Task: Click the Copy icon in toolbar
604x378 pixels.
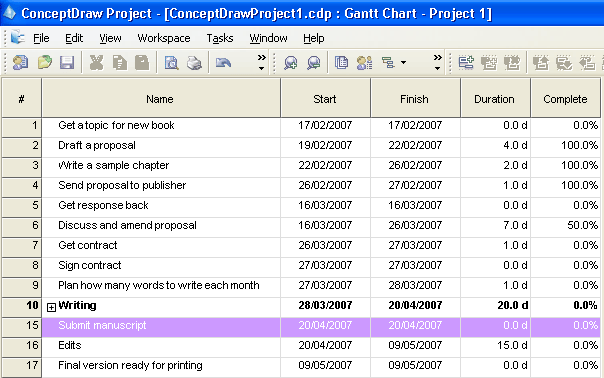Action: [120, 62]
